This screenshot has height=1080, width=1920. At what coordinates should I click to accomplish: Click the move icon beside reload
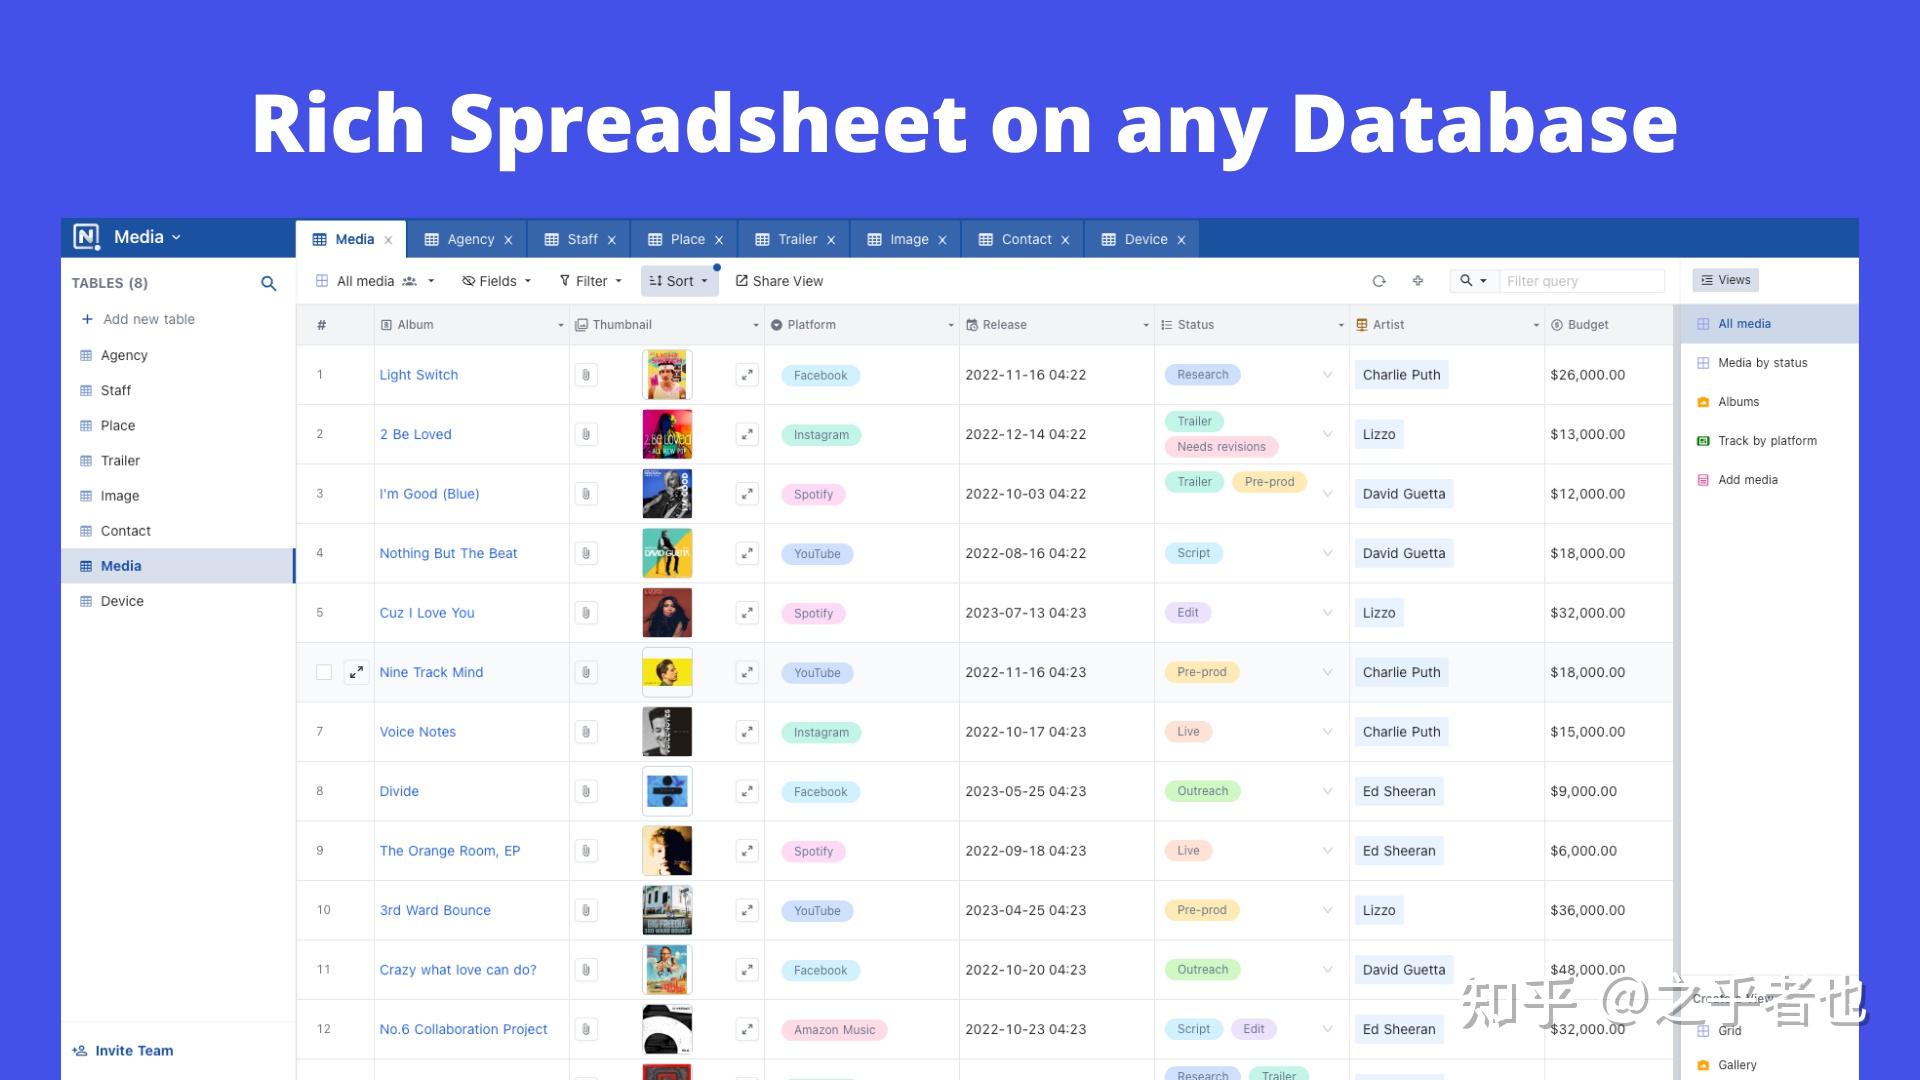click(1418, 281)
